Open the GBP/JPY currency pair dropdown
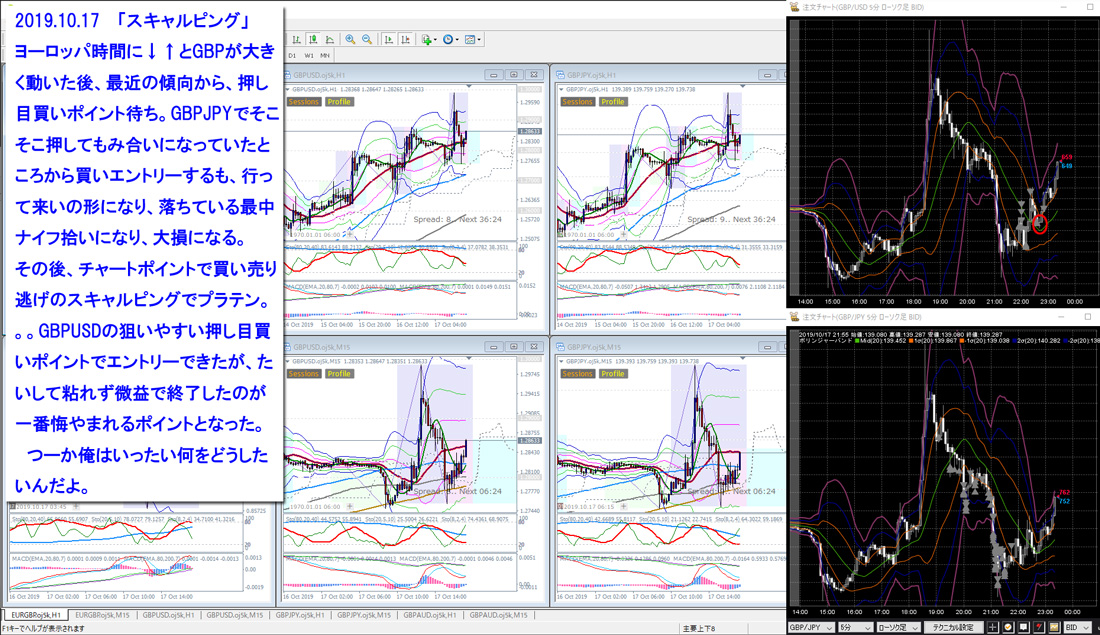This screenshot has height=635, width=1100. pos(809,627)
